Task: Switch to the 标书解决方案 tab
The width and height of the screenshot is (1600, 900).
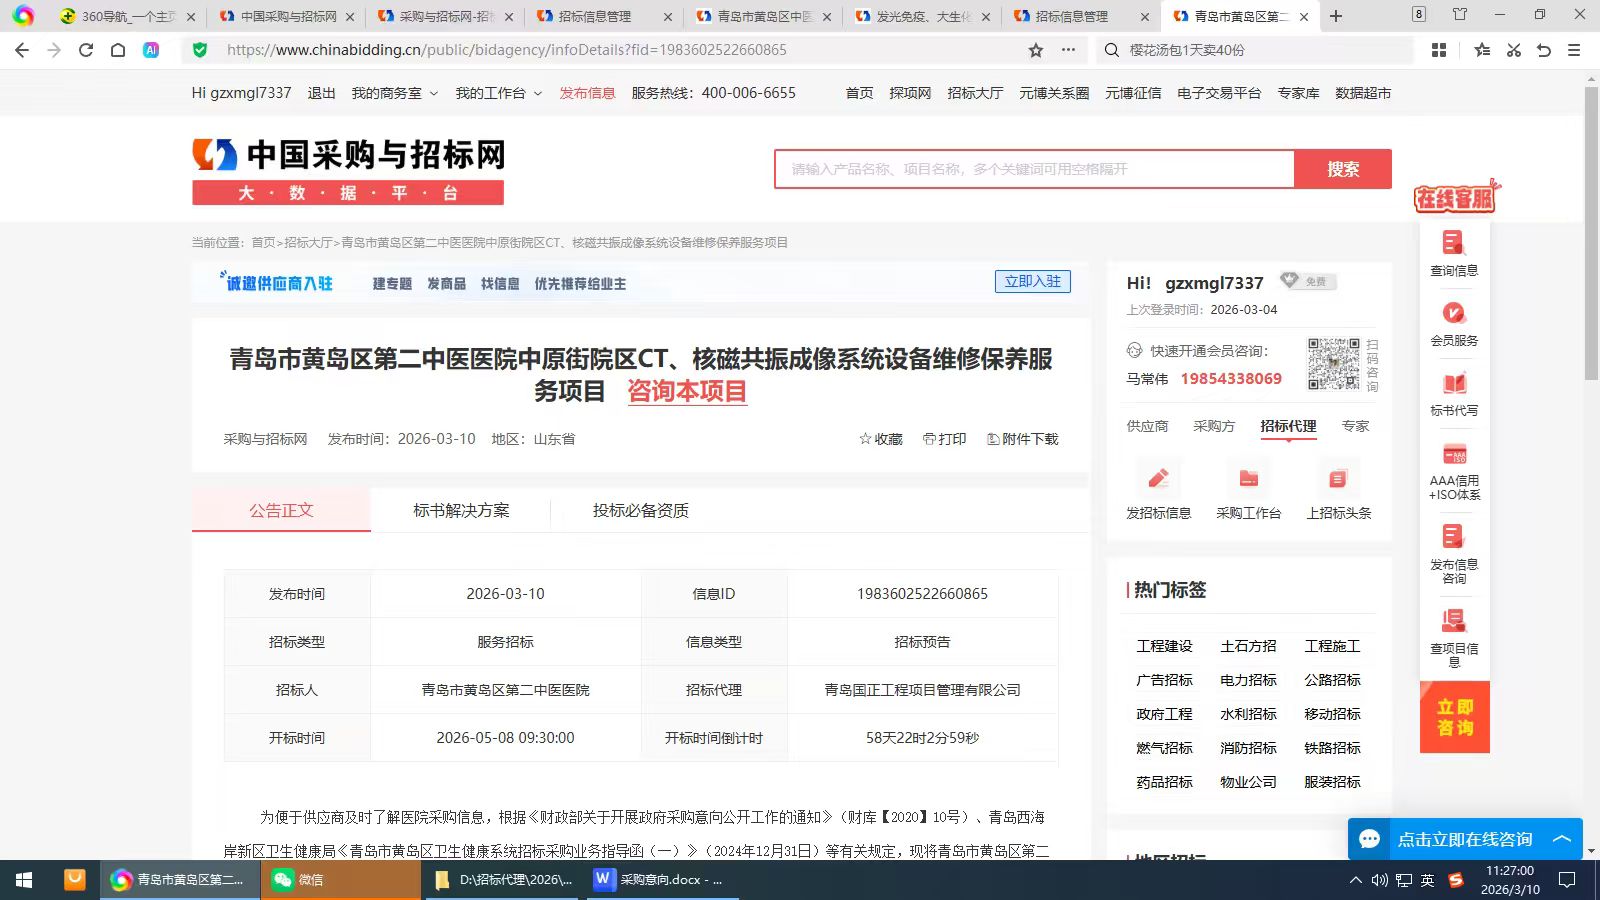Action: point(461,511)
